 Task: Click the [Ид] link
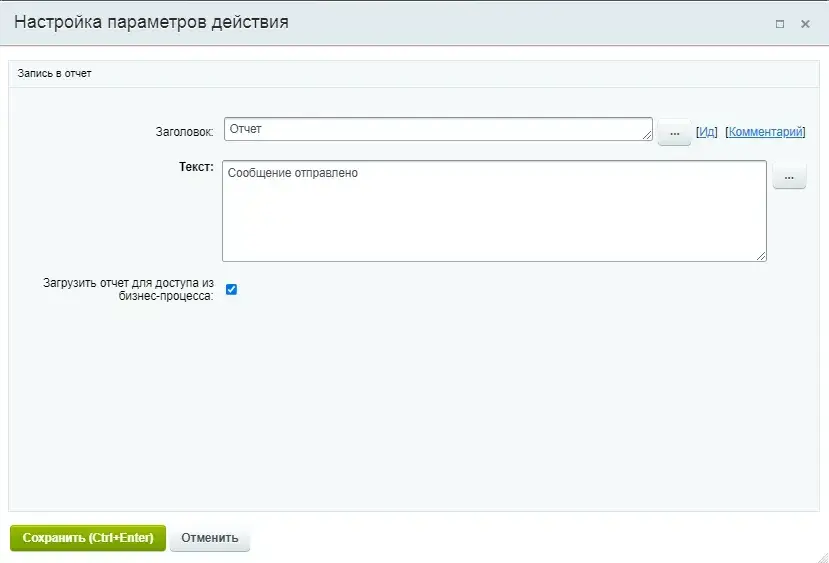coord(706,132)
